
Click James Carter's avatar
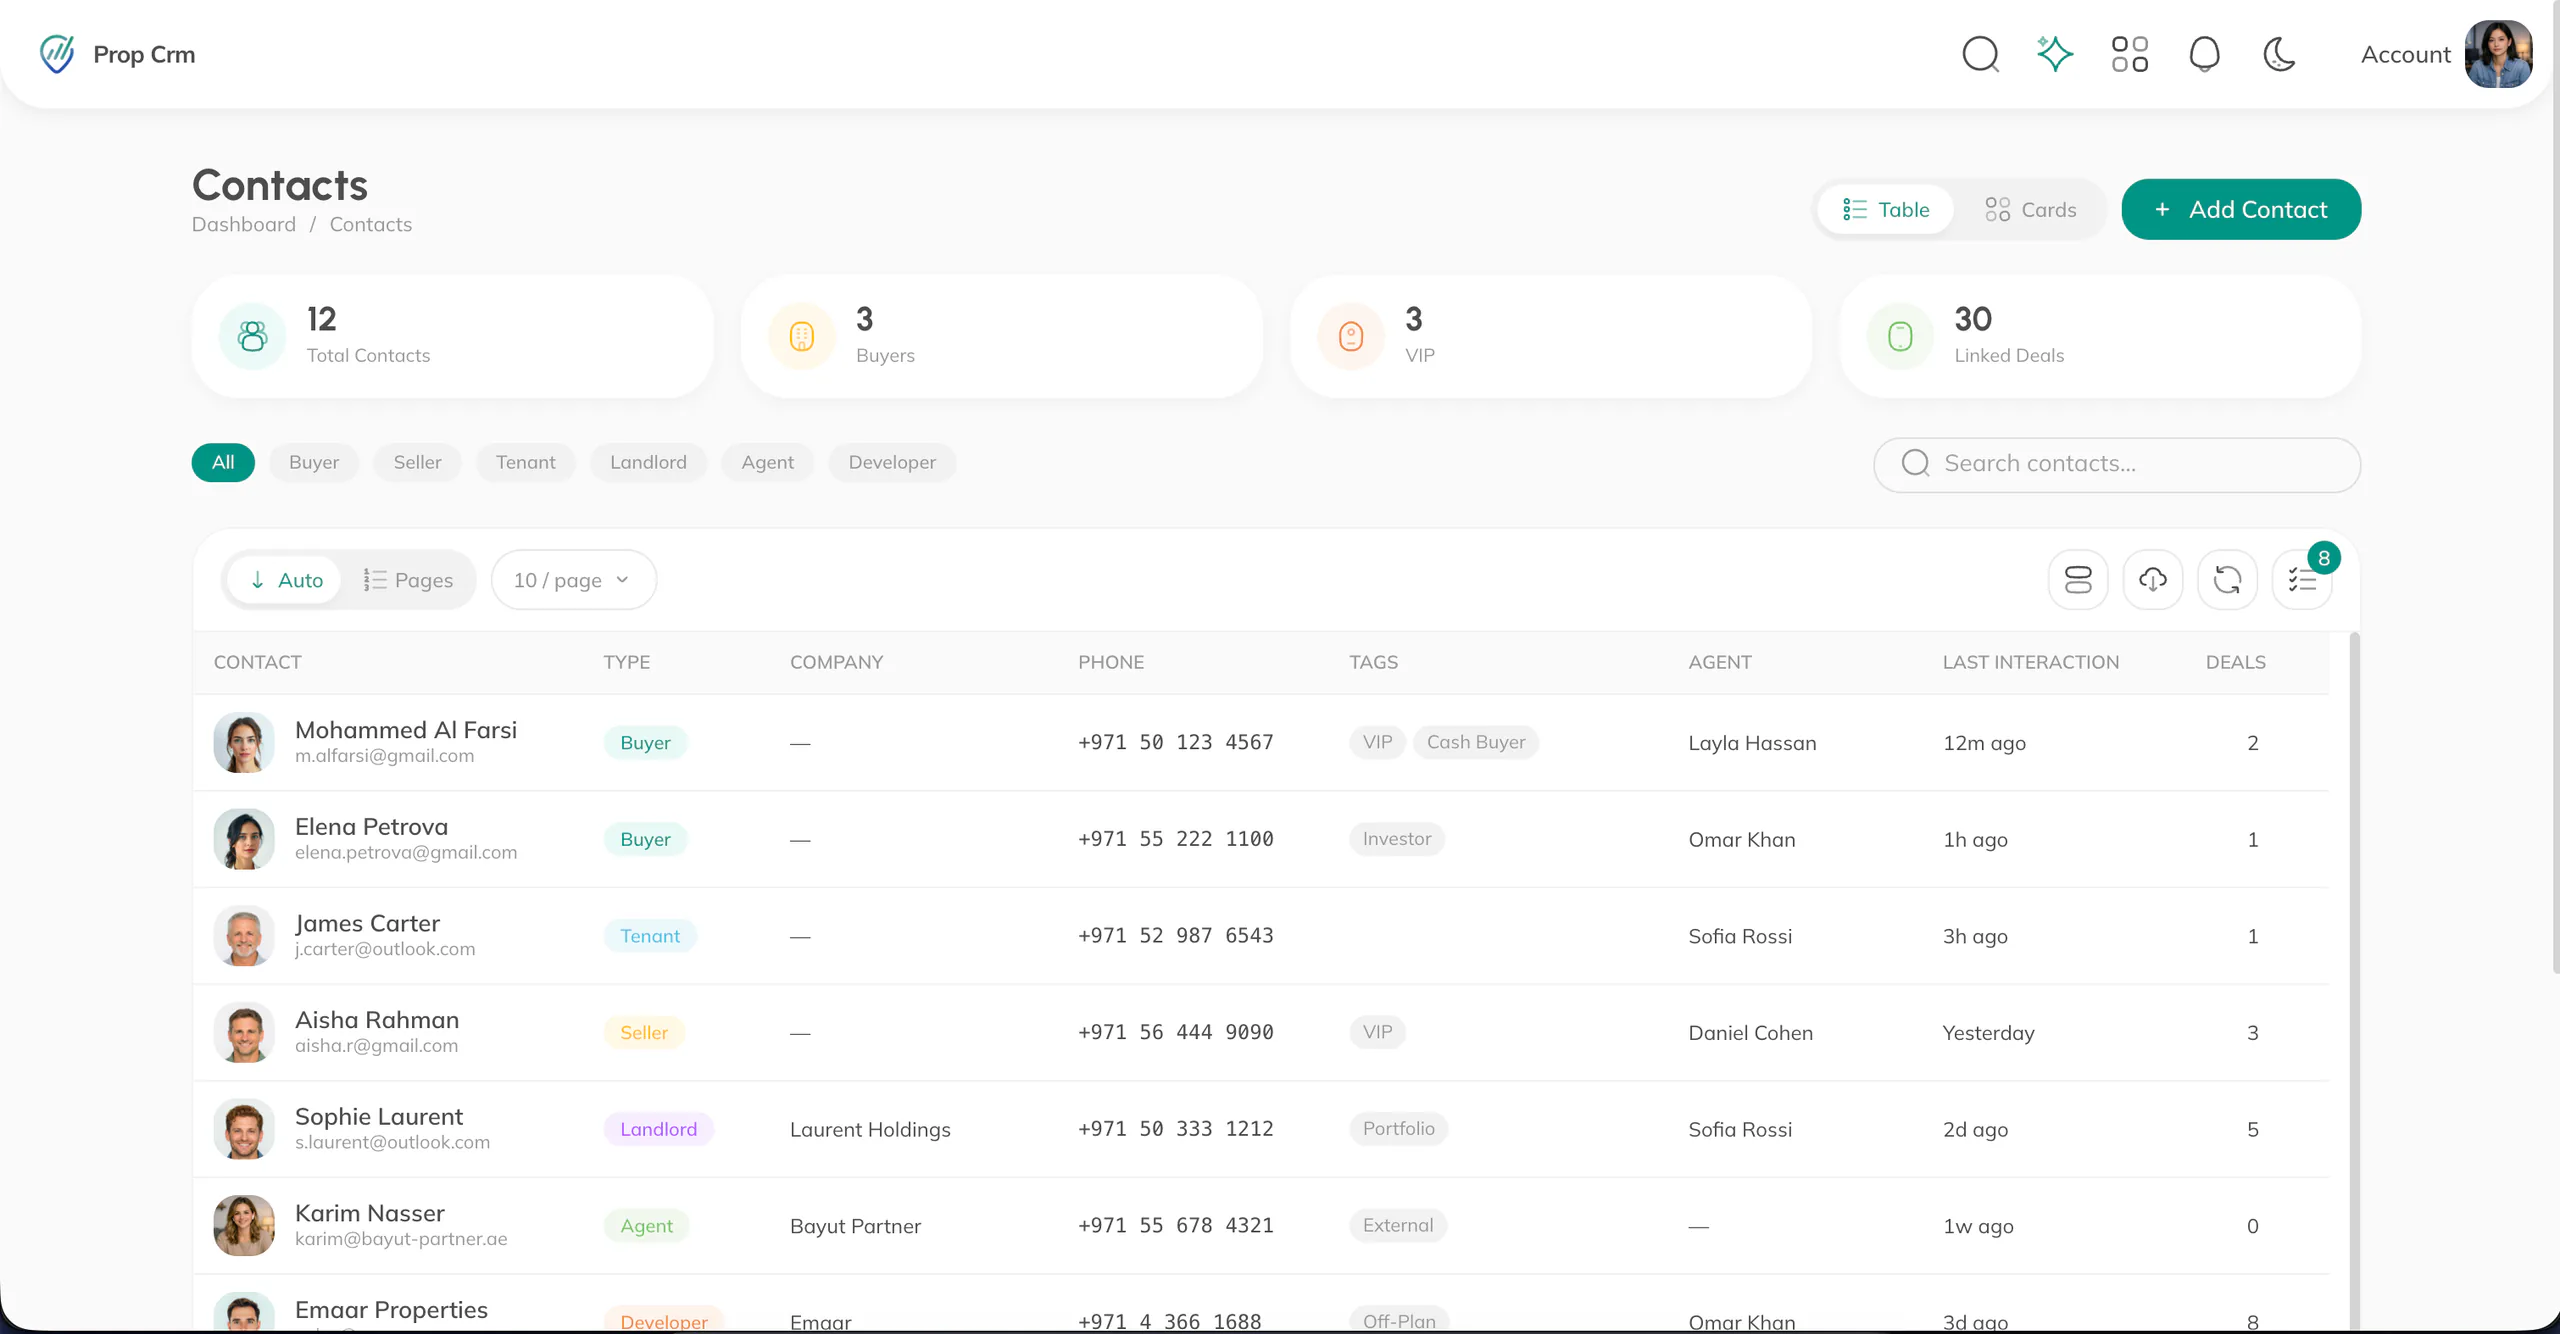[x=244, y=936]
